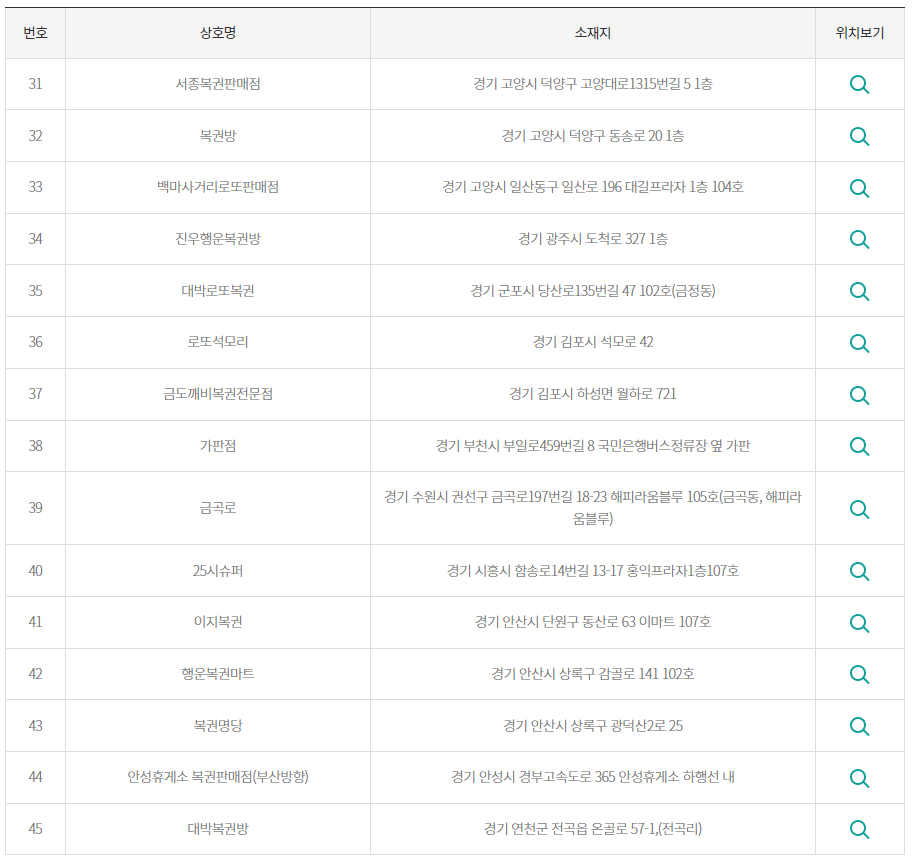The image size is (912, 863).
Task: Show location of 가판점 in row 38
Action: point(859,446)
